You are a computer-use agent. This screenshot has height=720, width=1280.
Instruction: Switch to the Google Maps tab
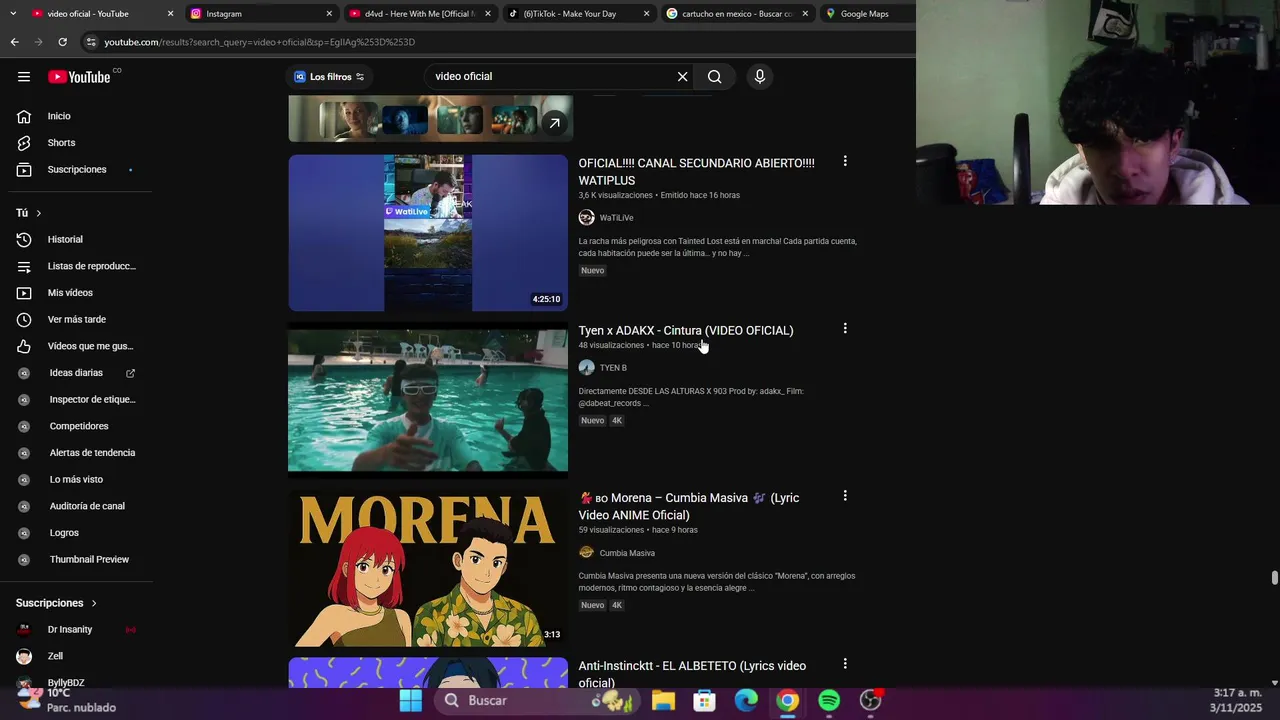point(866,14)
